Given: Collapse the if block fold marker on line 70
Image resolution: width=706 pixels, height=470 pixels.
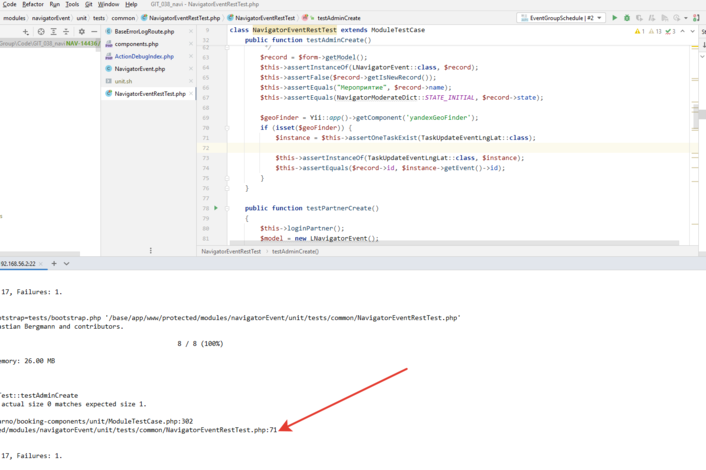Looking at the screenshot, I should click(x=227, y=128).
